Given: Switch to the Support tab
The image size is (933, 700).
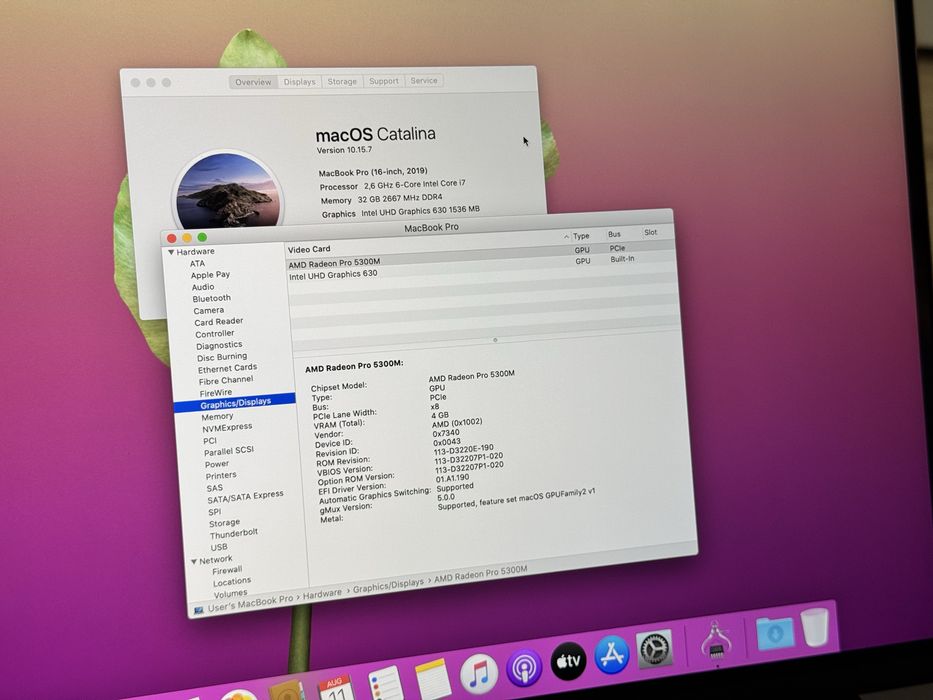Looking at the screenshot, I should (x=384, y=81).
